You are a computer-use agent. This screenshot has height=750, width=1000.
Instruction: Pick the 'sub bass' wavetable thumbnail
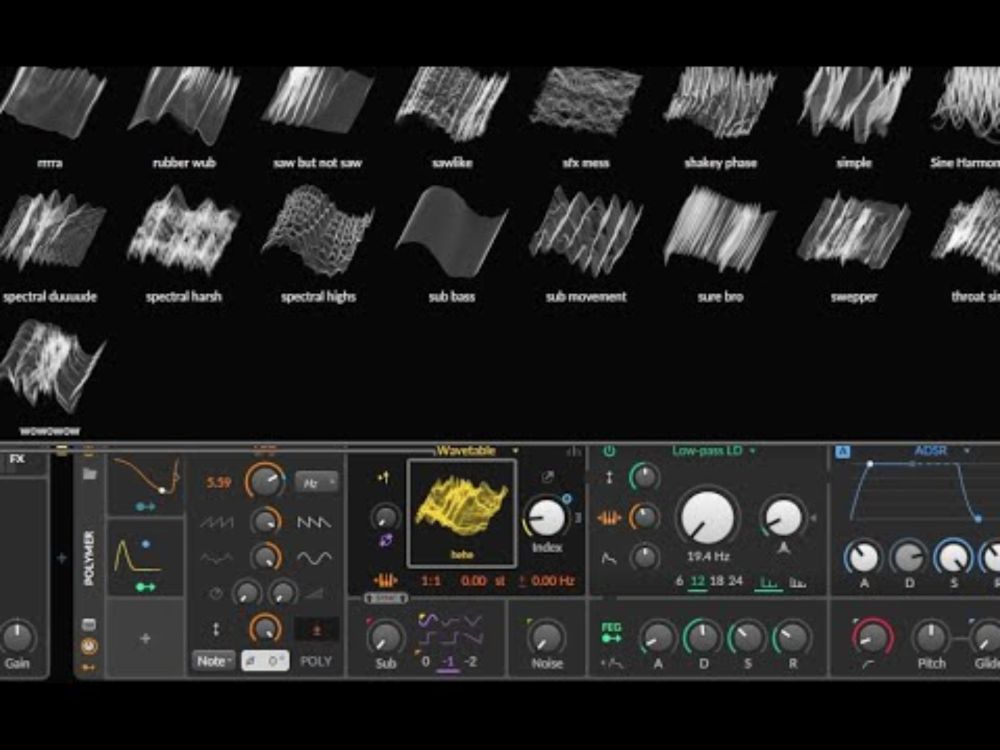[x=452, y=231]
